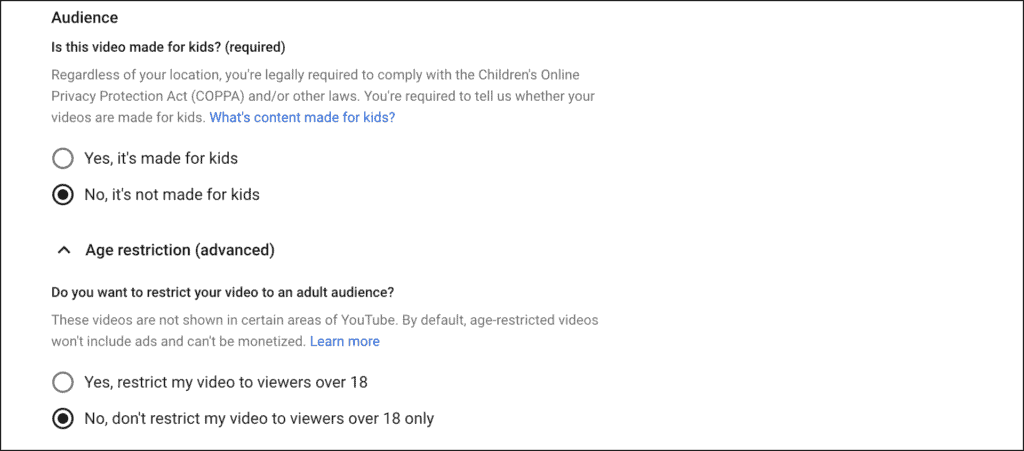This screenshot has height=451, width=1024.
Task: Choose the don't restrict to over 18 radio button
Action: 63,419
